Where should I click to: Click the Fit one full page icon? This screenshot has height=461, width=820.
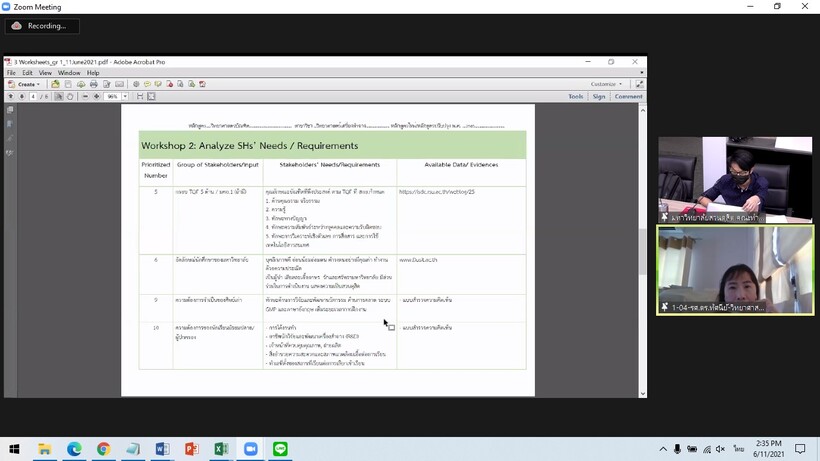151,97
